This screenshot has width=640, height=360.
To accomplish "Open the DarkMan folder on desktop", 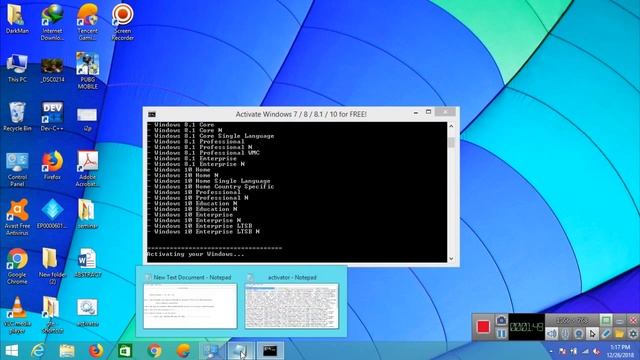I will [x=17, y=19].
